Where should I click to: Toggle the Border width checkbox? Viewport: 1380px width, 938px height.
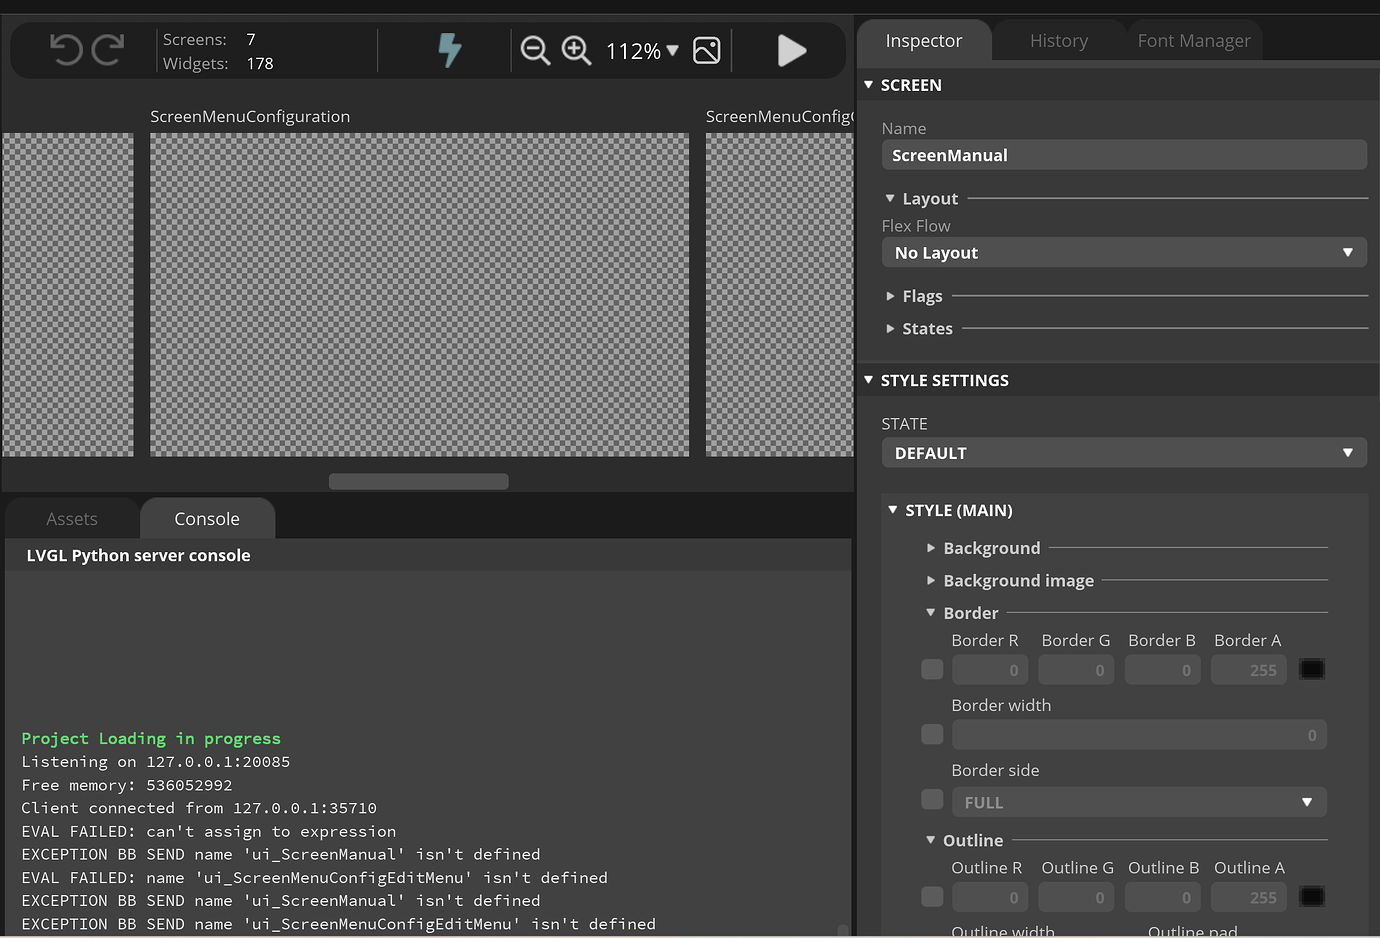[x=931, y=734]
